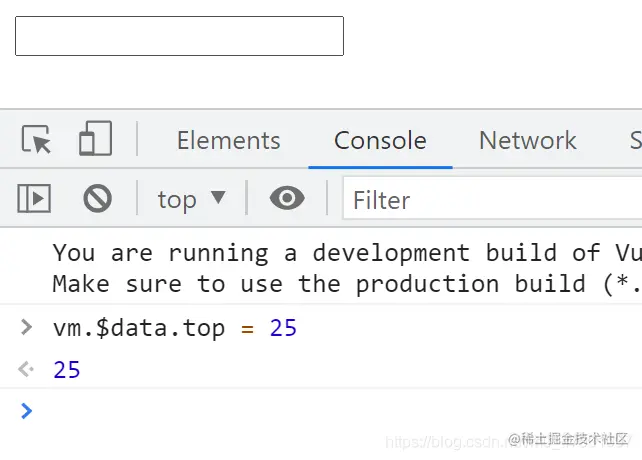642x460 pixels.
Task: Click the eye icon for live expression
Action: (287, 199)
